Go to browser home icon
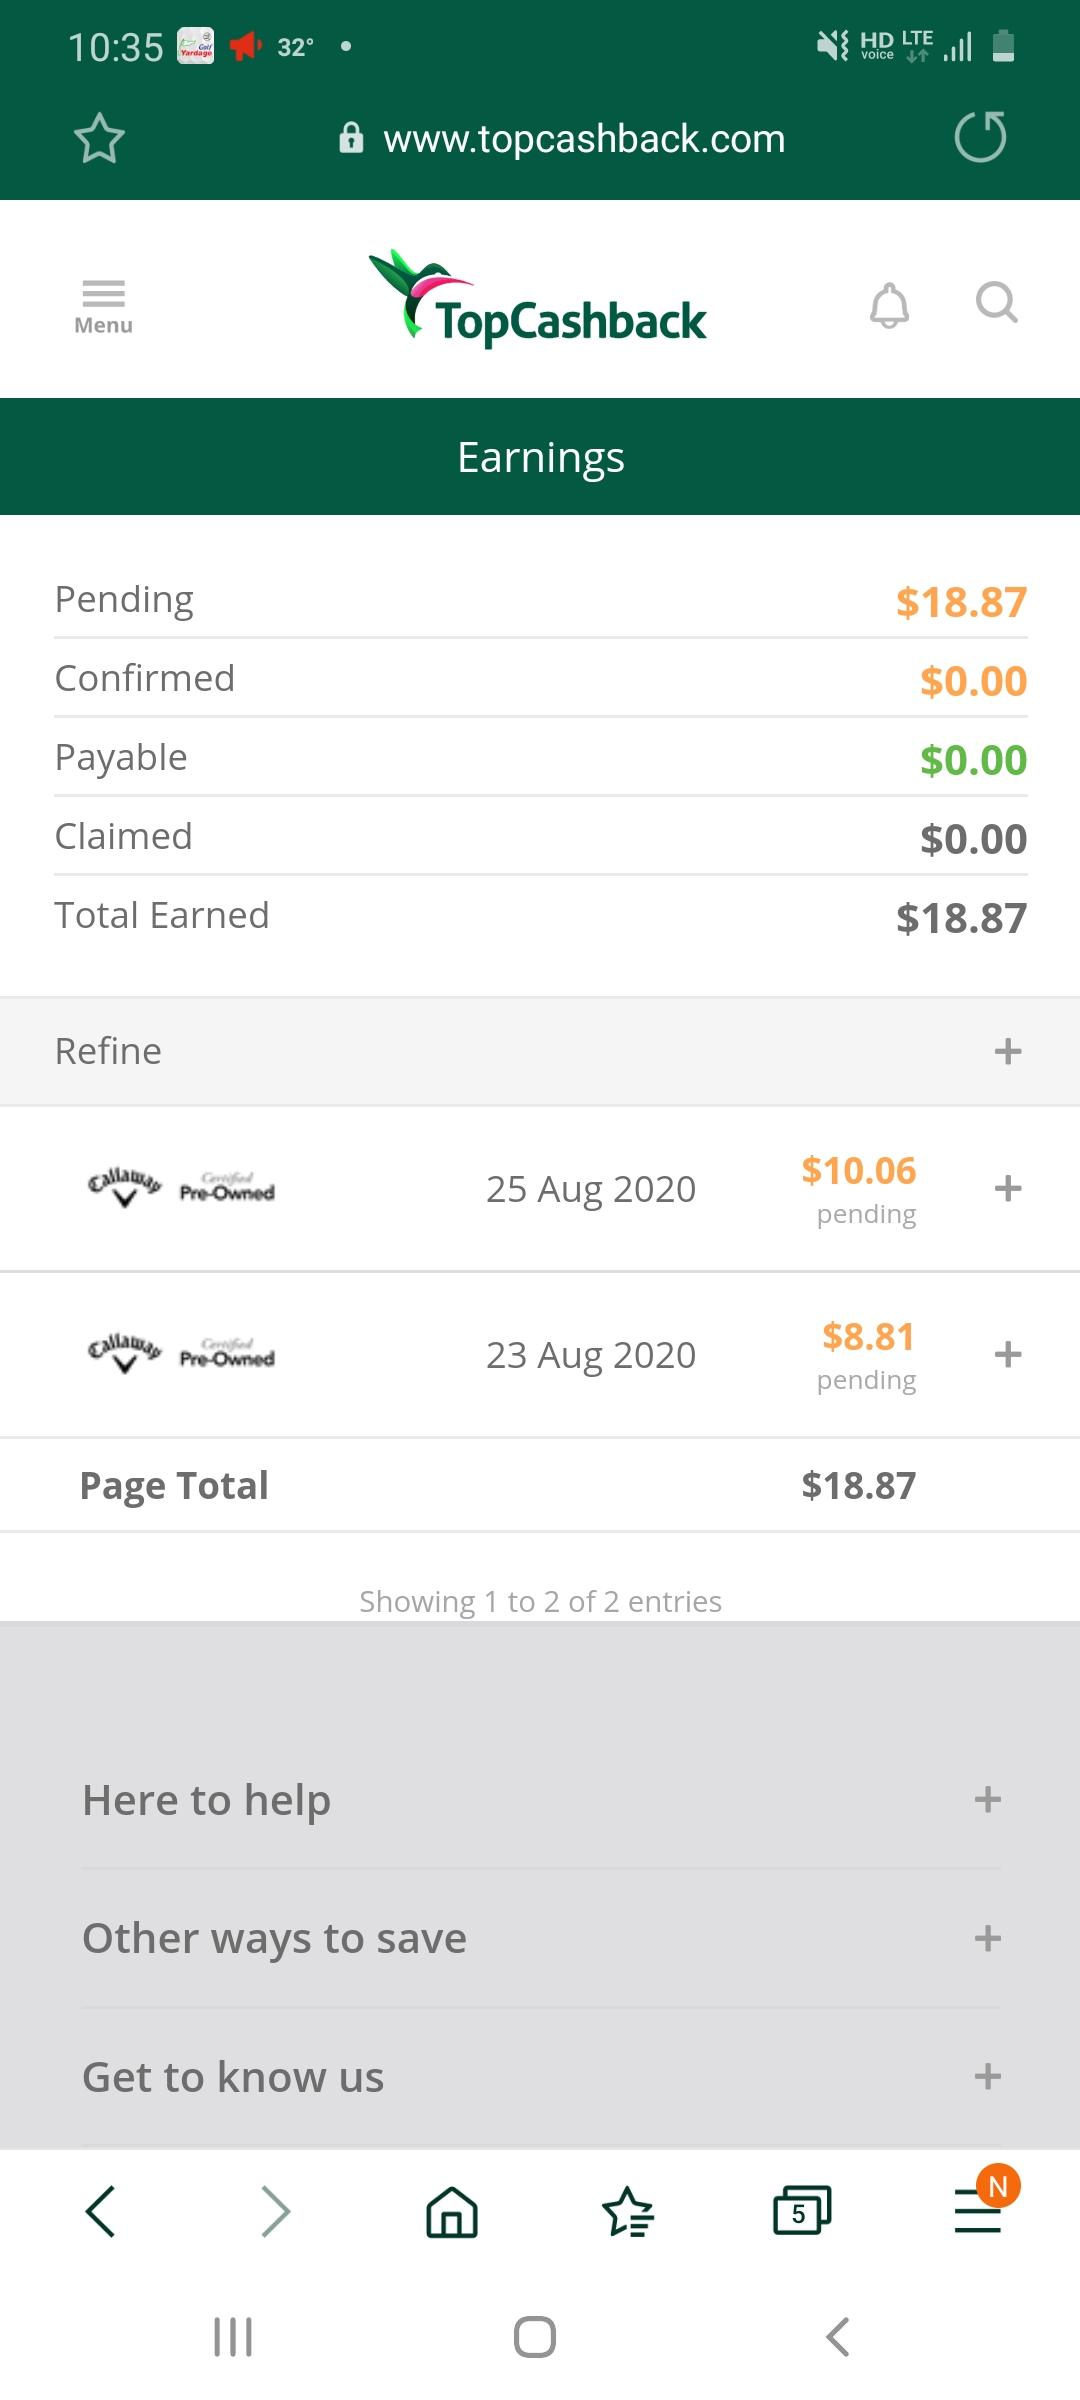The image size is (1080, 2400). (x=452, y=2211)
